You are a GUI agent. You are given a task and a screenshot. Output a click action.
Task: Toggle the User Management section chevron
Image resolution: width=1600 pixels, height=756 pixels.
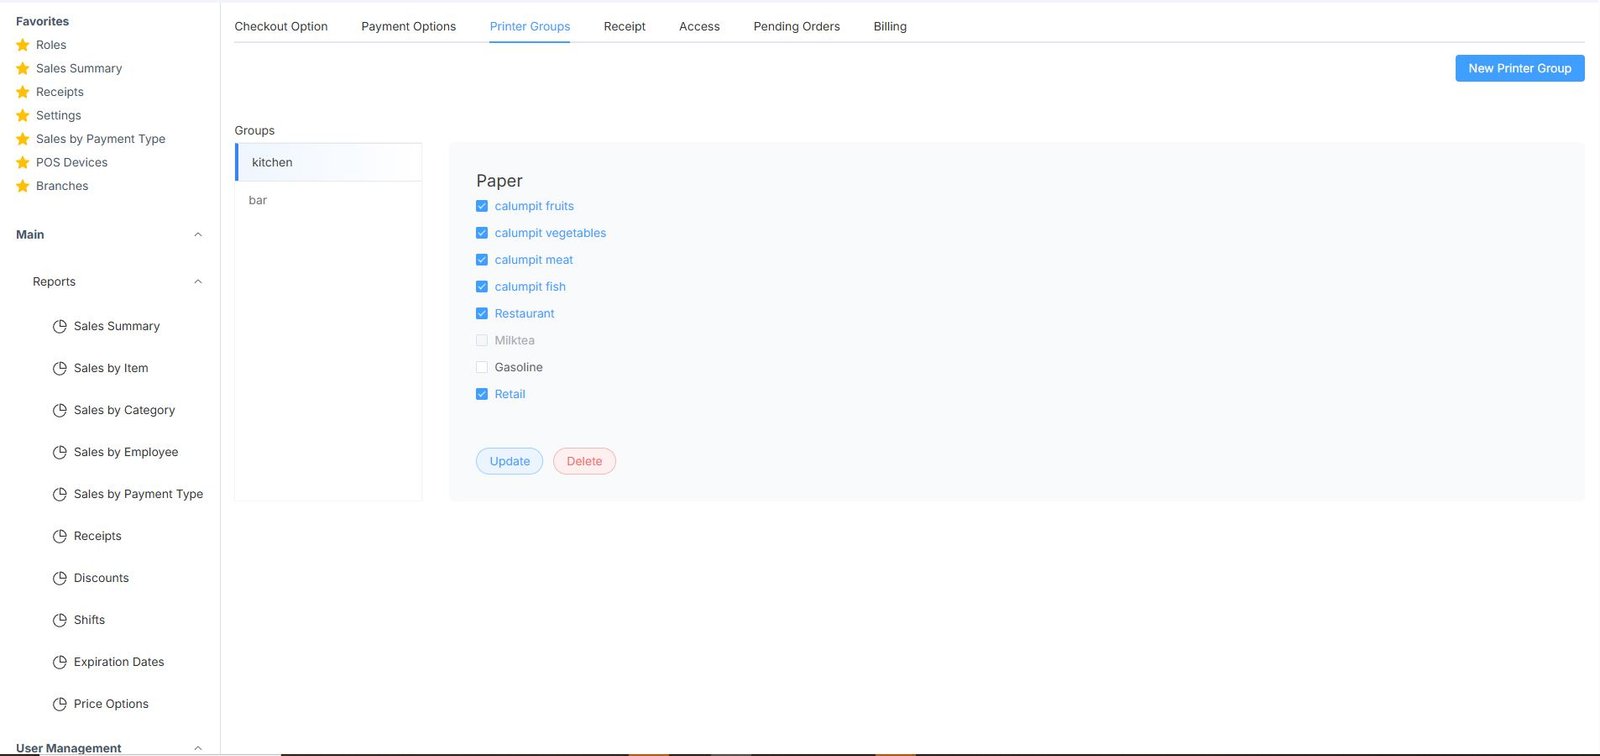(x=198, y=747)
